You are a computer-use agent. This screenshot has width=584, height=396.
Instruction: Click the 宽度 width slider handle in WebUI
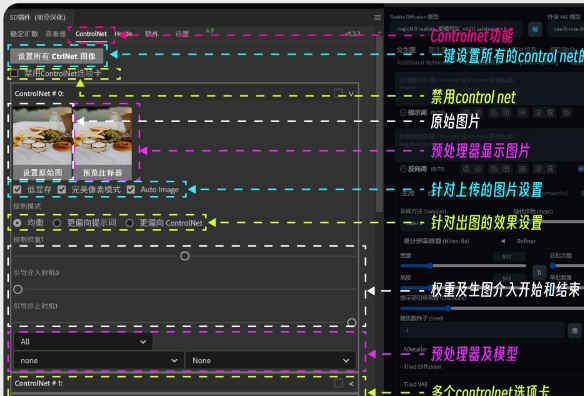(430, 266)
